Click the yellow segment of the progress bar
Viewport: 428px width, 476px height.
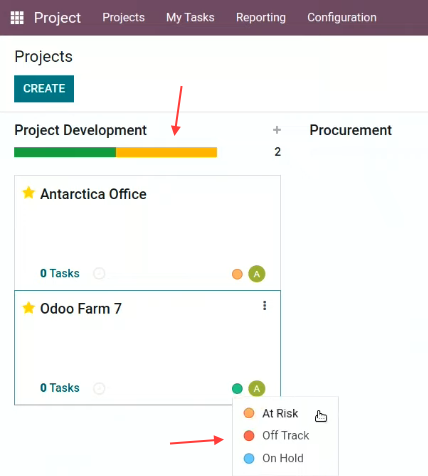pos(166,152)
